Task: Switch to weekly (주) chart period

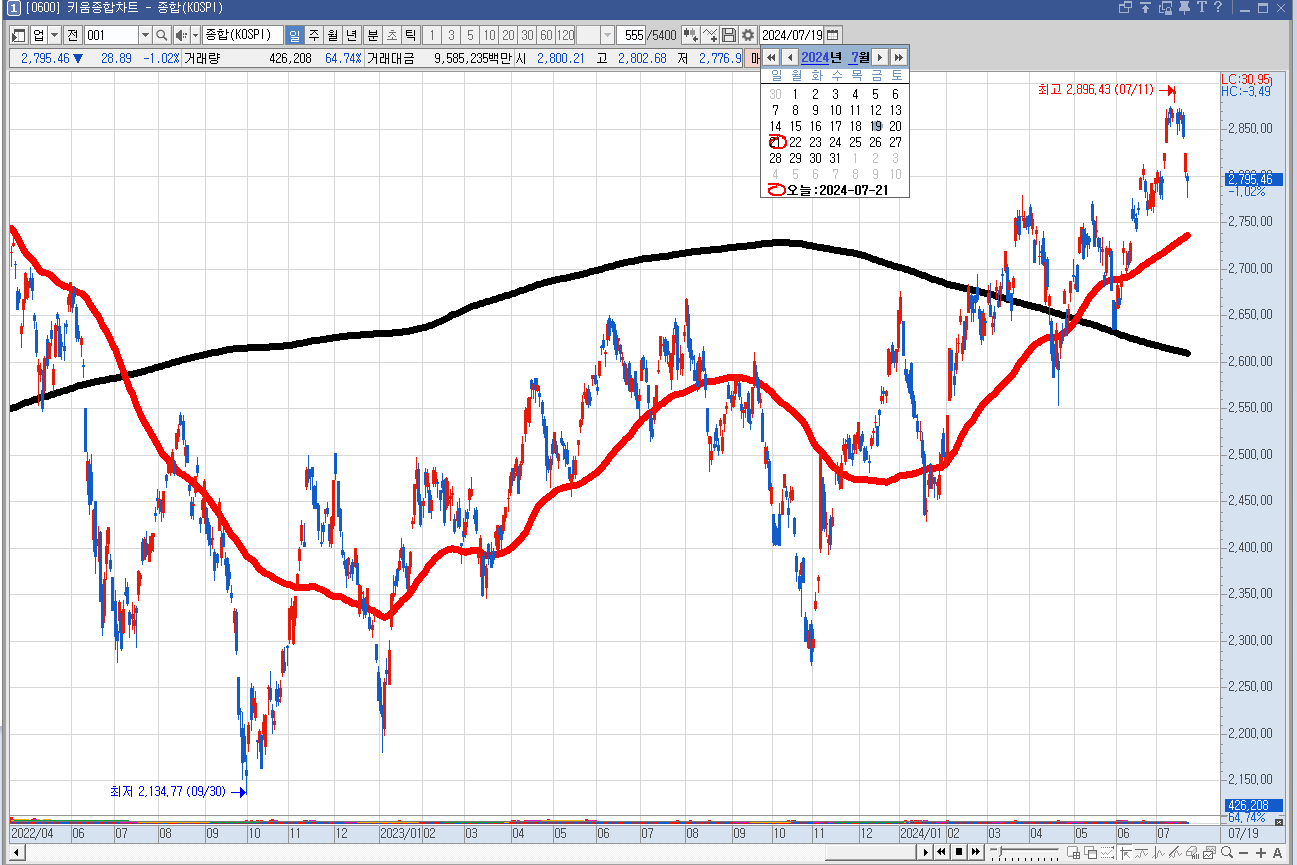Action: (x=313, y=35)
